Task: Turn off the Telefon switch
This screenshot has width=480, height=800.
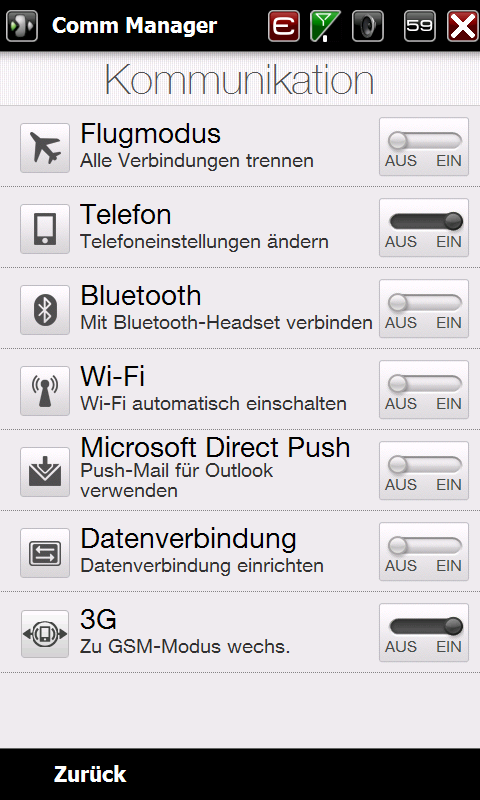Action: pos(424,228)
